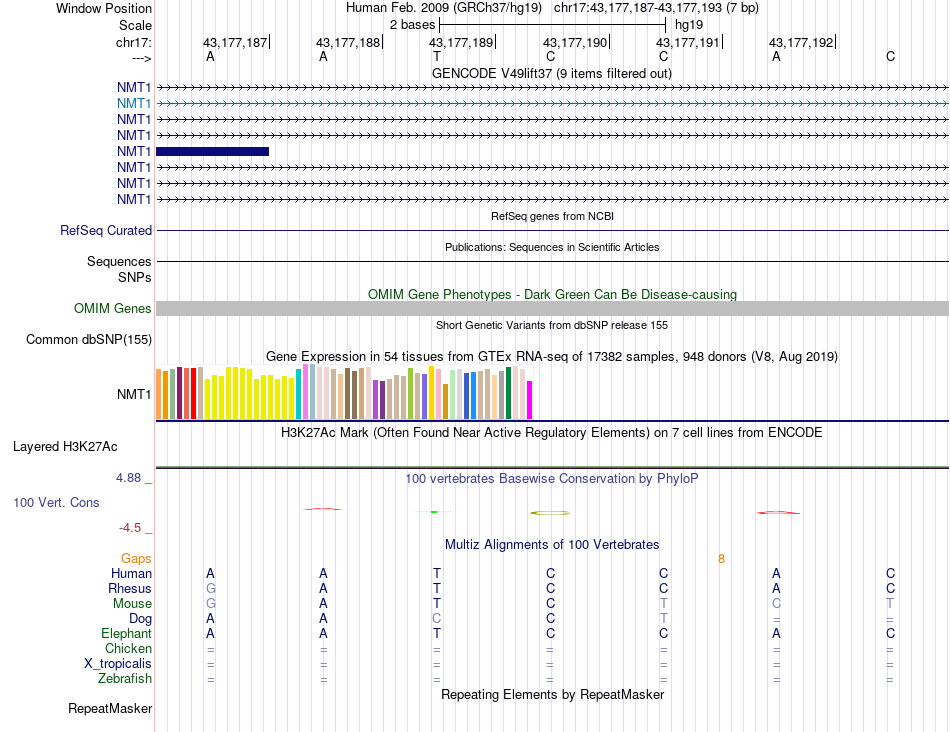Viewport: 950px width, 732px height.
Task: Open the RefSeq Curated track label
Action: click(106, 230)
